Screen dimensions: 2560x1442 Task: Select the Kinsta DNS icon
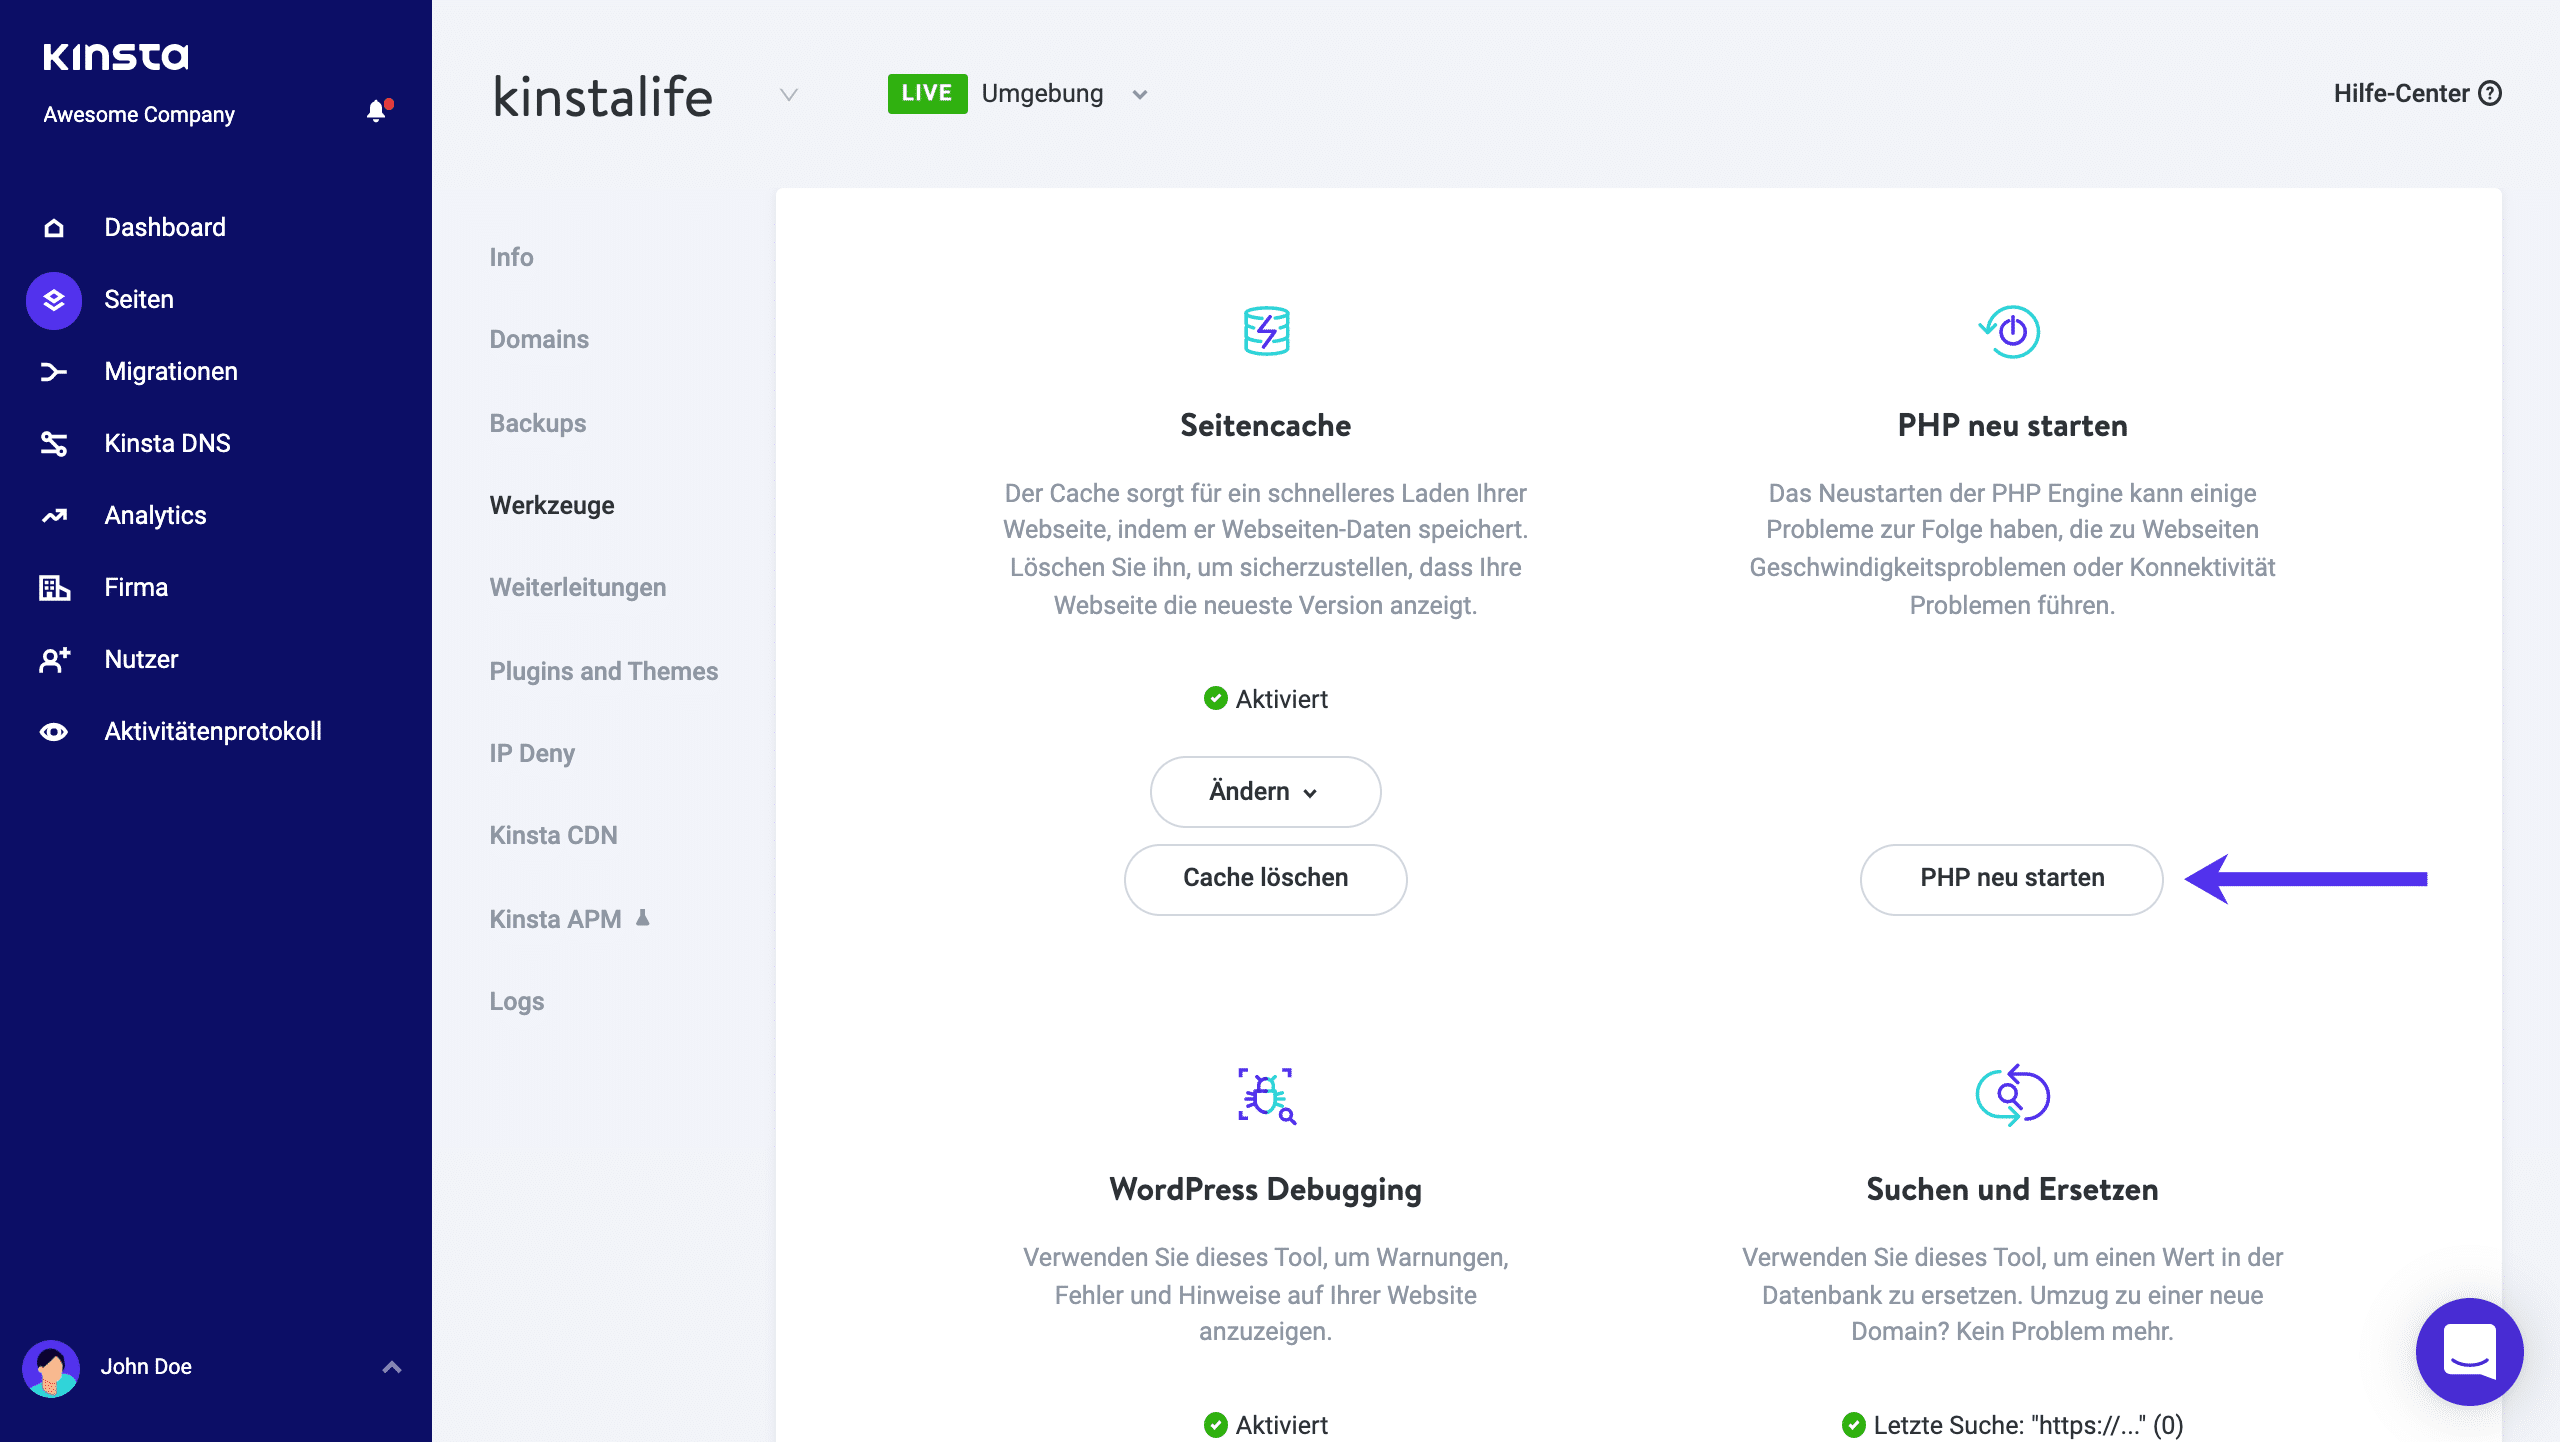tap(52, 443)
